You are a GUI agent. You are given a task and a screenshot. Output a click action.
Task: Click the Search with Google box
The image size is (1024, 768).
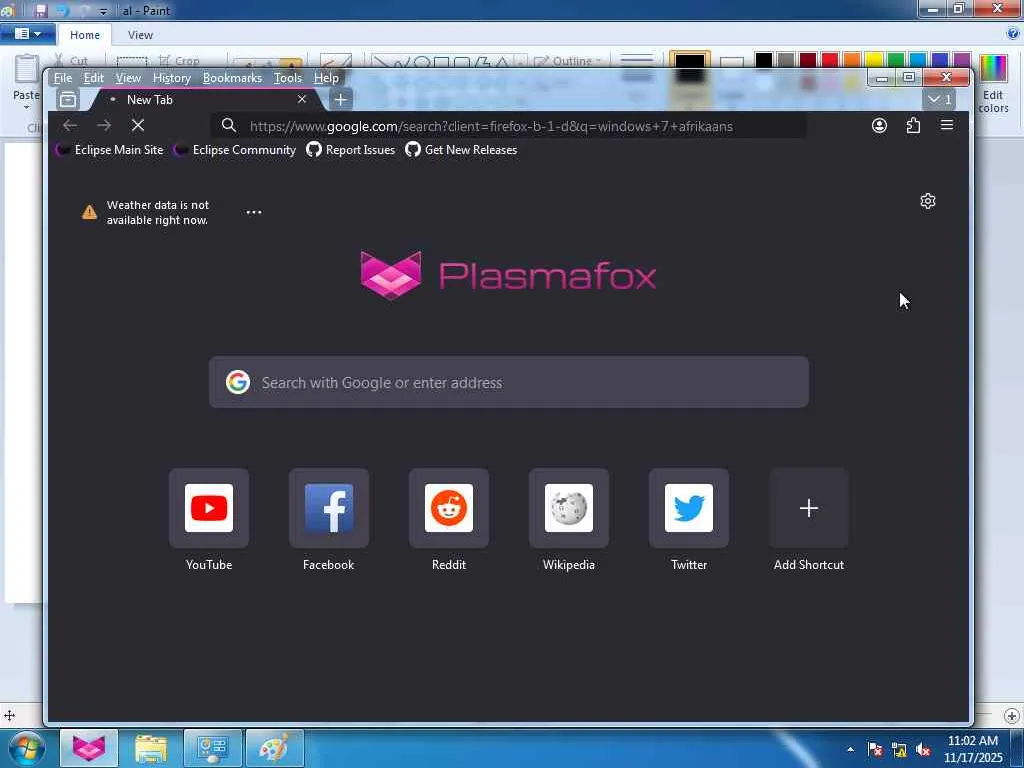[509, 382]
